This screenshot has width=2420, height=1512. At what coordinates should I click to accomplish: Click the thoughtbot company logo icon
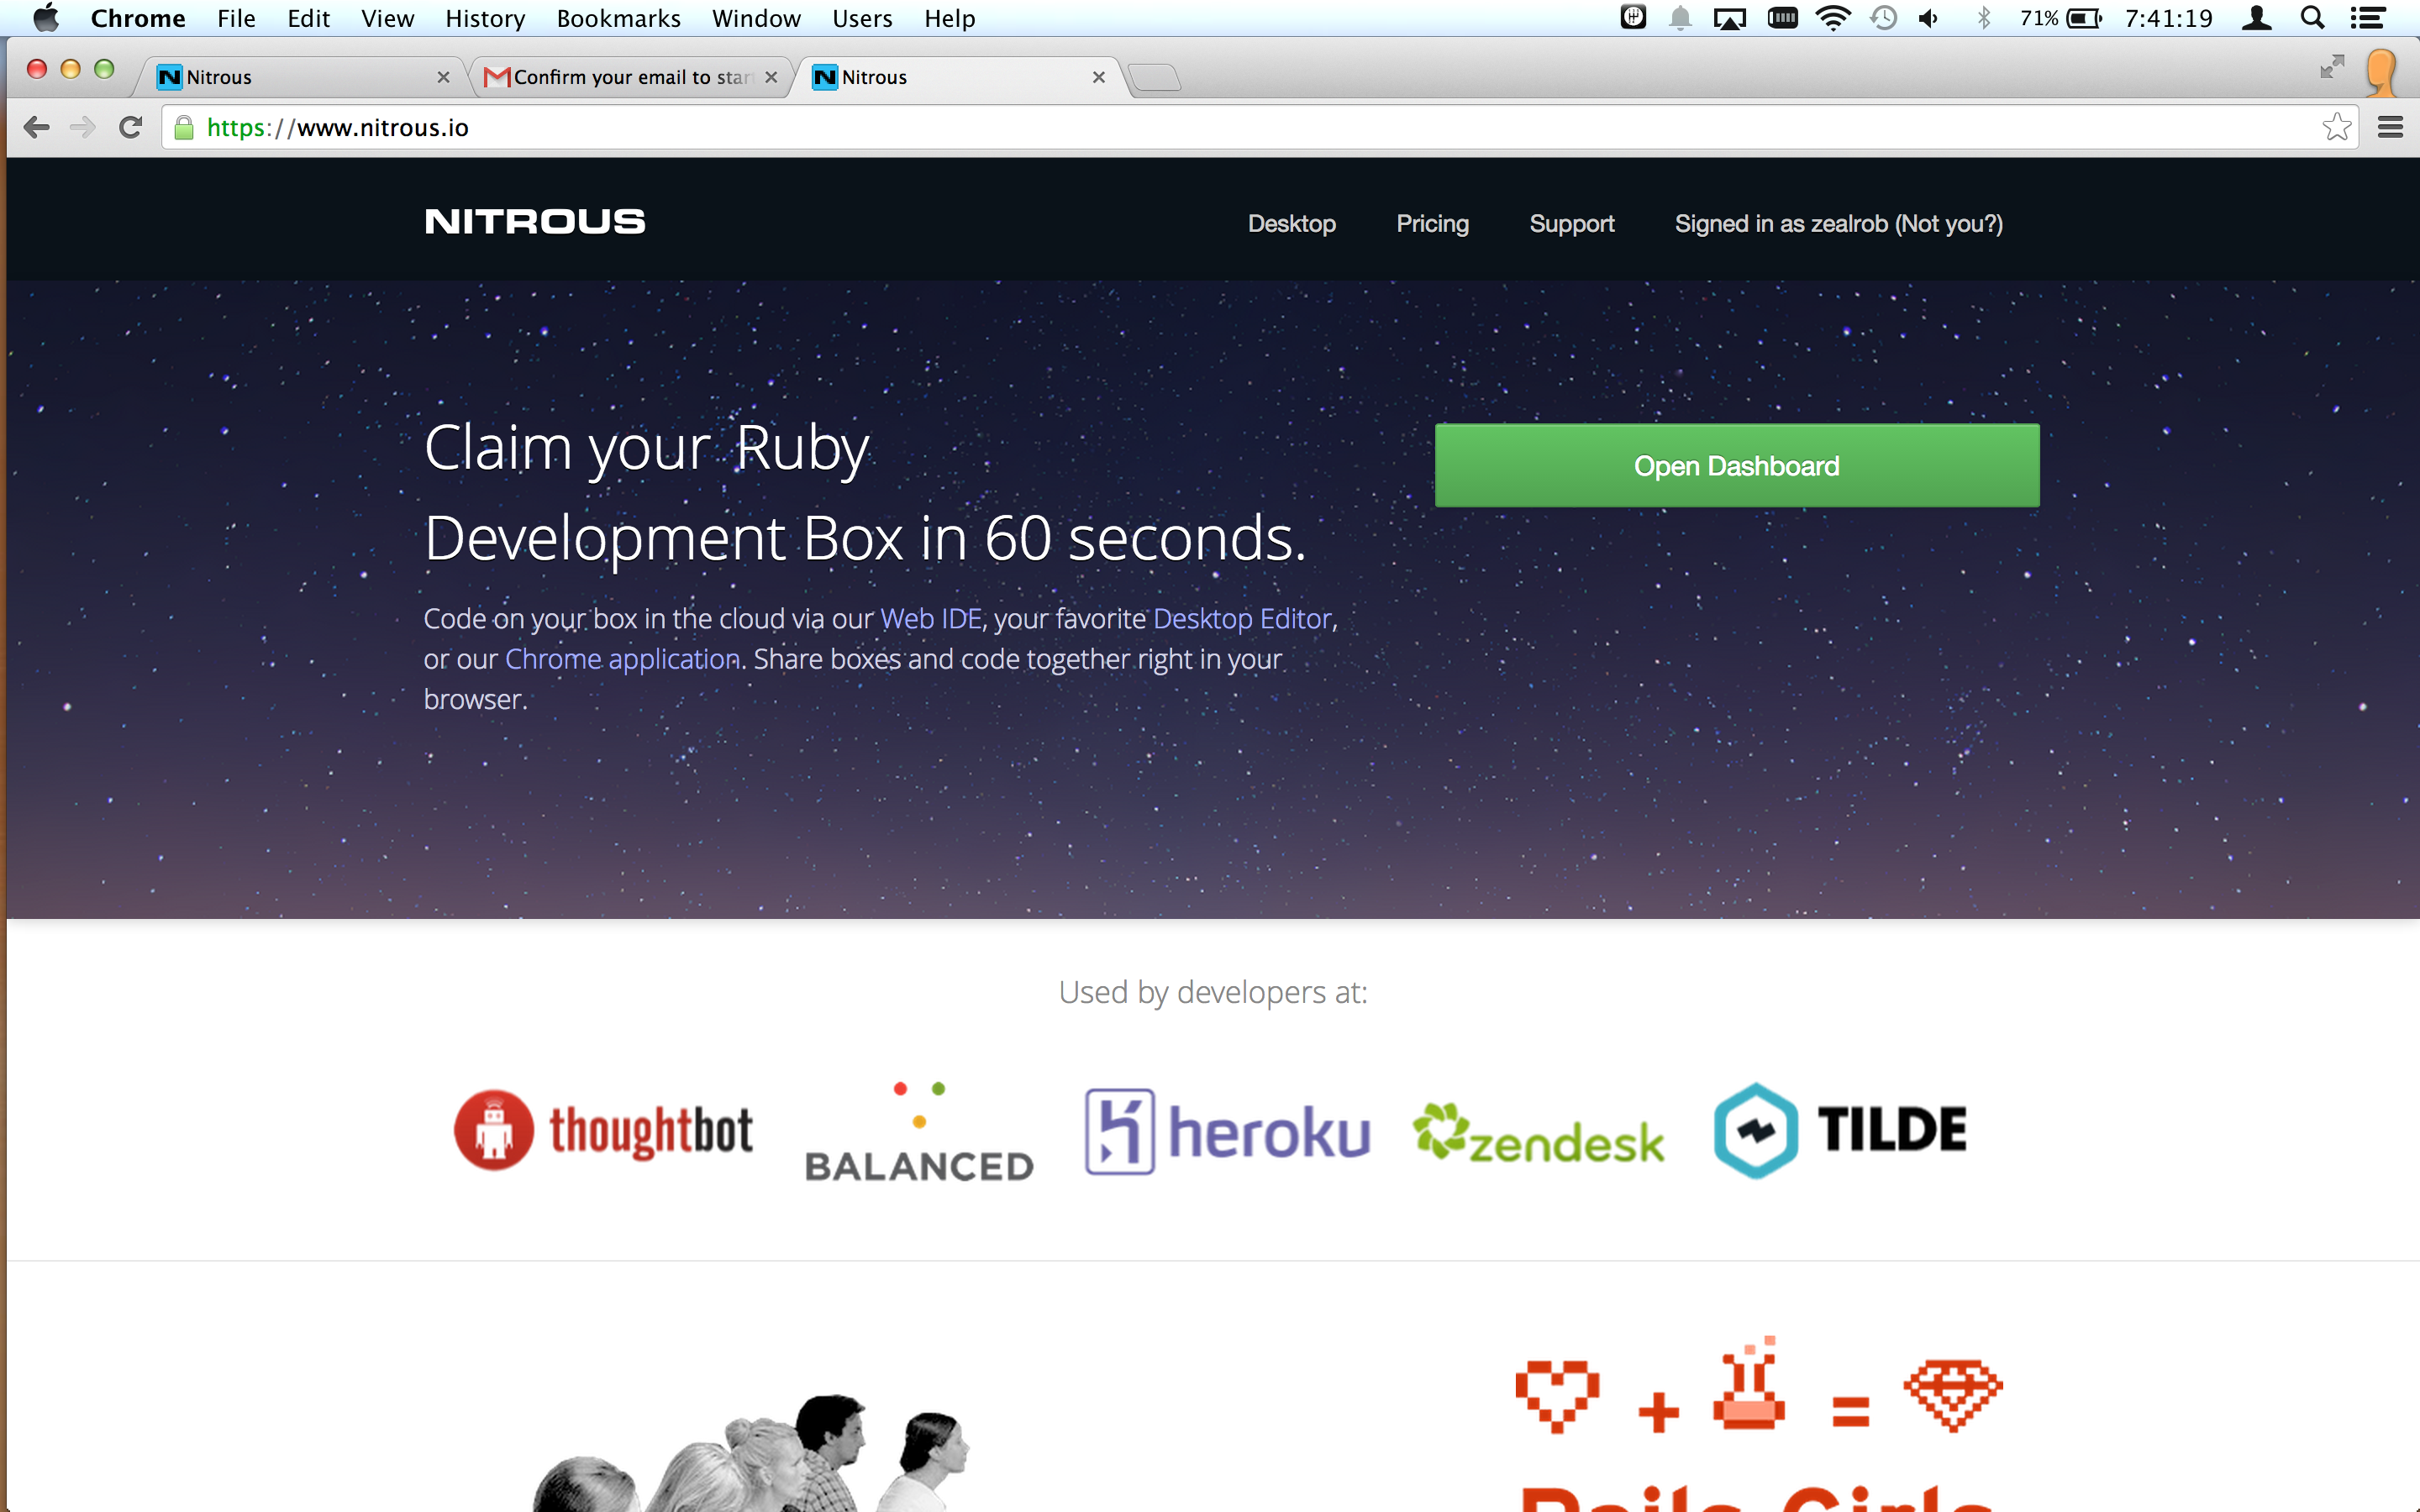point(493,1131)
